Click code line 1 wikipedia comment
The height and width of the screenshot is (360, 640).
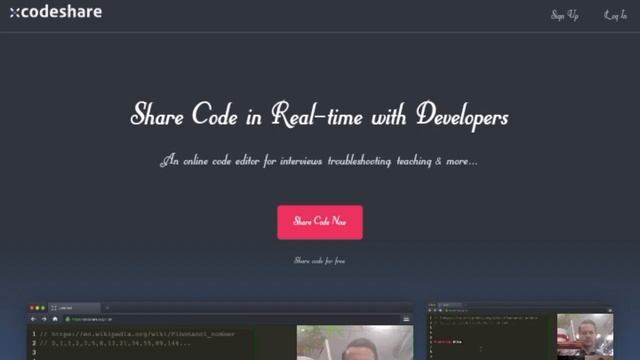pyautogui.click(x=137, y=334)
